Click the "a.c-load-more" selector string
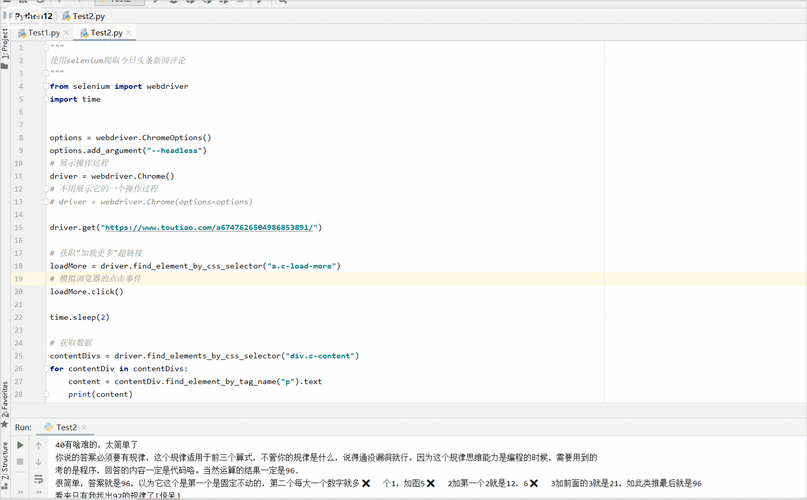The image size is (807, 500). click(x=301, y=266)
